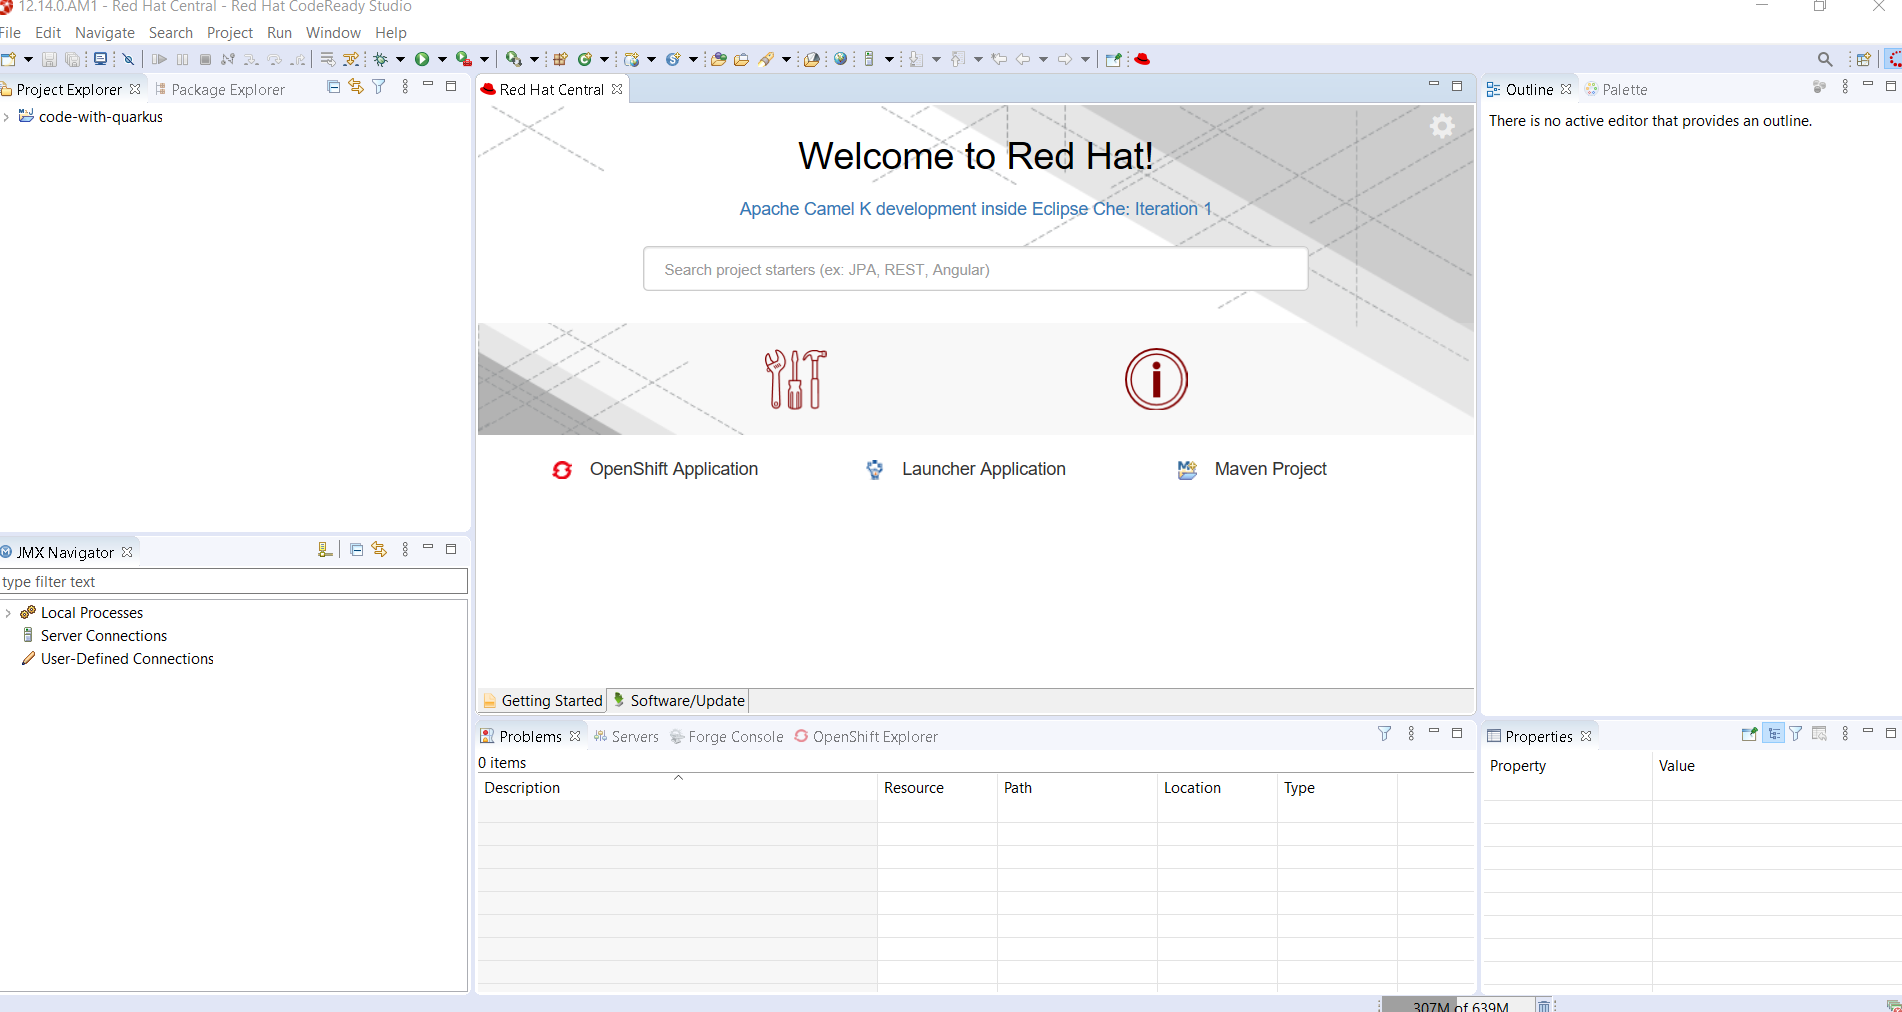Click the Open Perspective icon
The width and height of the screenshot is (1902, 1012).
click(1863, 60)
